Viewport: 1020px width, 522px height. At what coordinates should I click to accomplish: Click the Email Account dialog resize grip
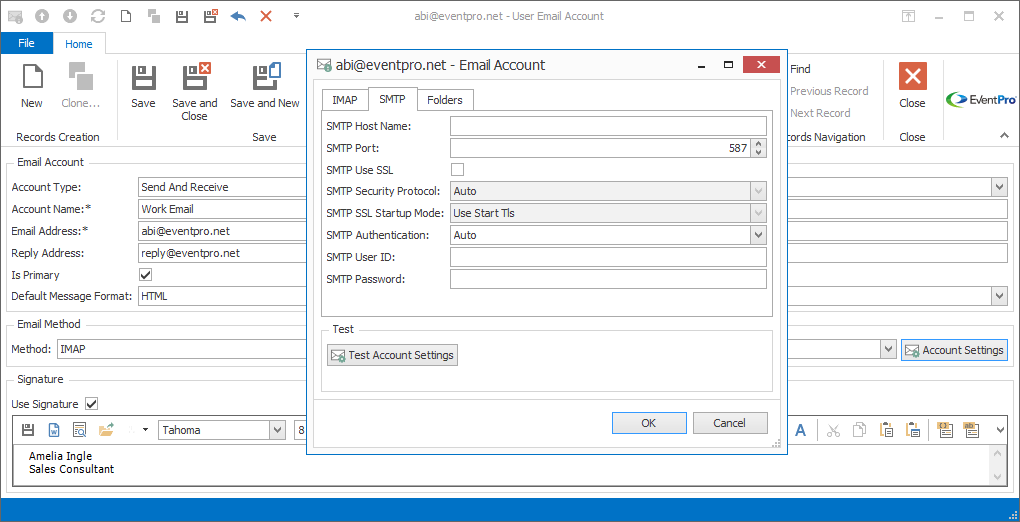[x=776, y=443]
